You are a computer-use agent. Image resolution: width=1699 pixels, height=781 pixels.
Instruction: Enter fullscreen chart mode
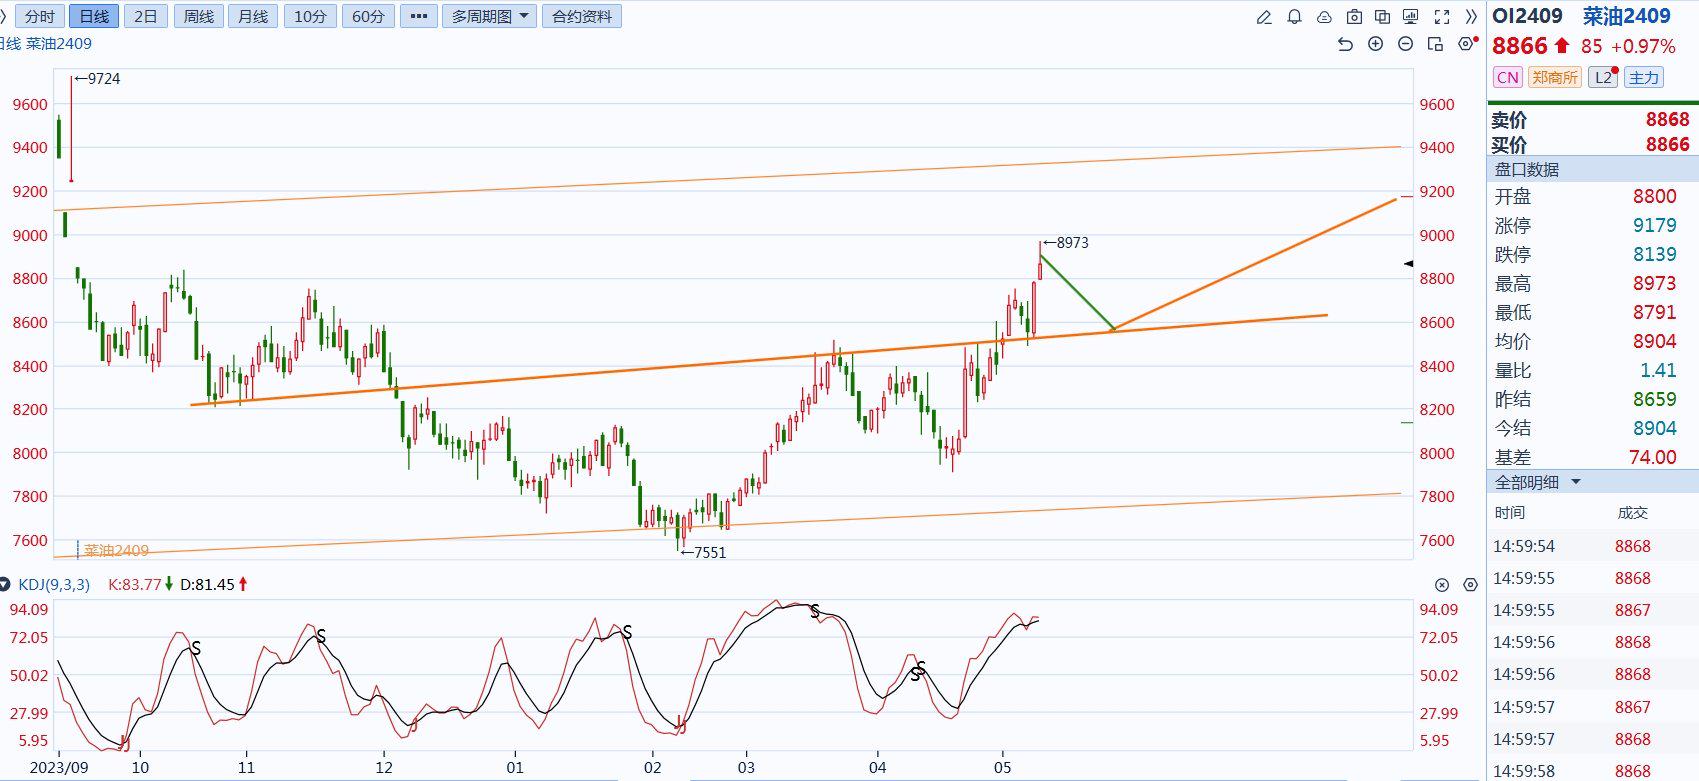(x=1442, y=17)
